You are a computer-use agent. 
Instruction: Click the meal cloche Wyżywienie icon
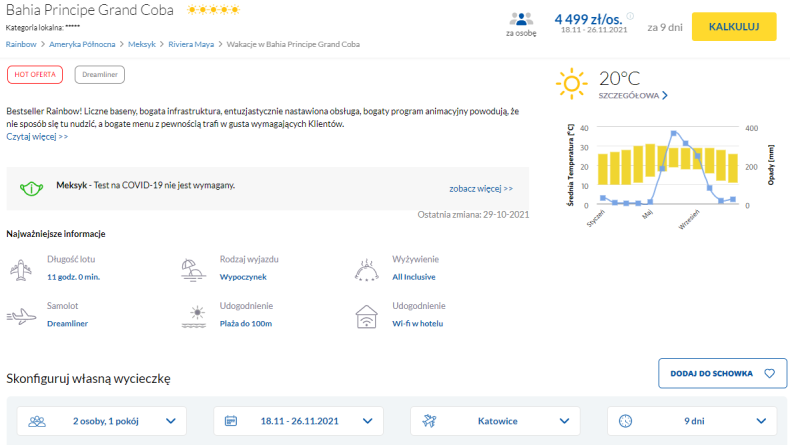[x=366, y=270]
